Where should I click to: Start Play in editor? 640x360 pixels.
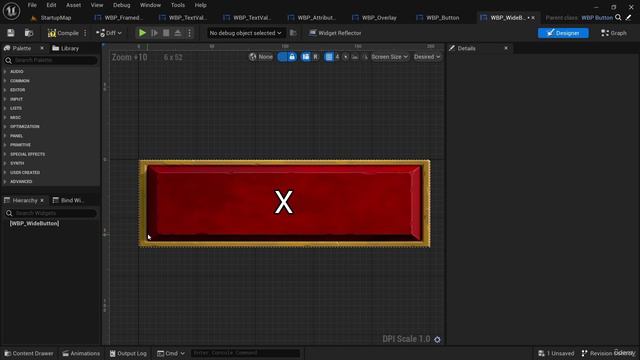(142, 33)
